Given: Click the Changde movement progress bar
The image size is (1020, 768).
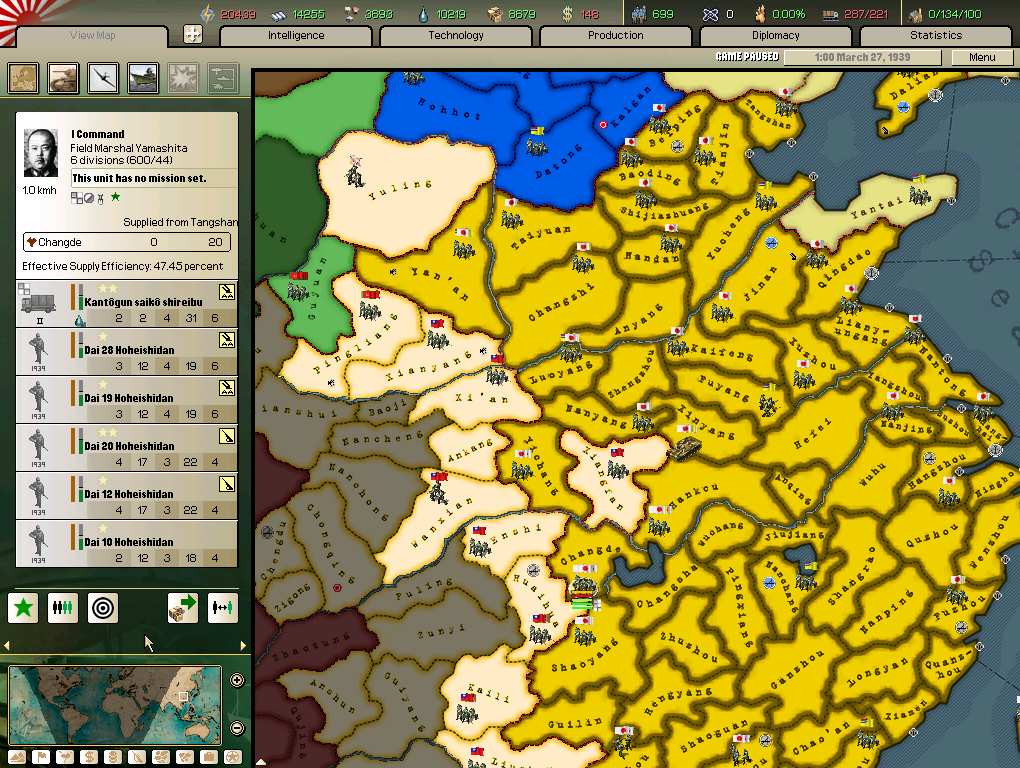Looking at the screenshot, I should coord(127,242).
